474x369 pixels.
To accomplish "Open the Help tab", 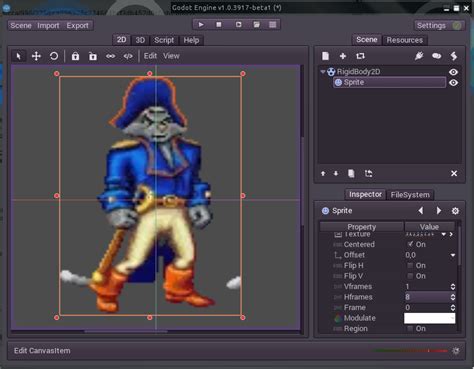I will (191, 40).
